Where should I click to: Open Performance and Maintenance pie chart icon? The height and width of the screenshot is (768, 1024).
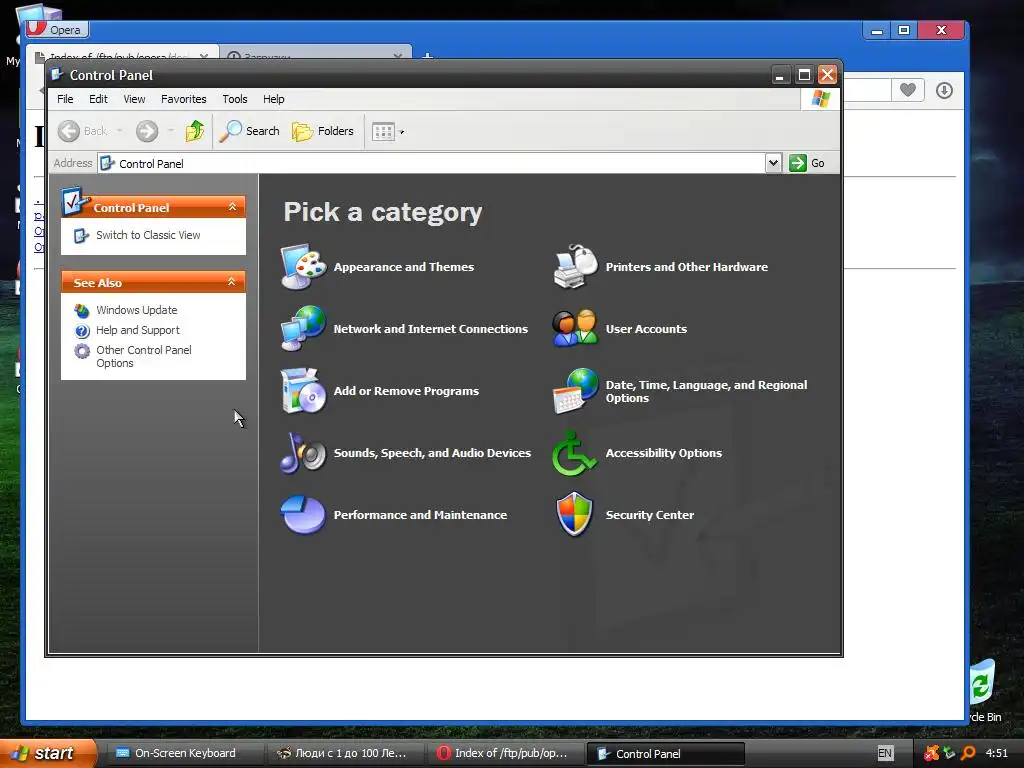304,515
